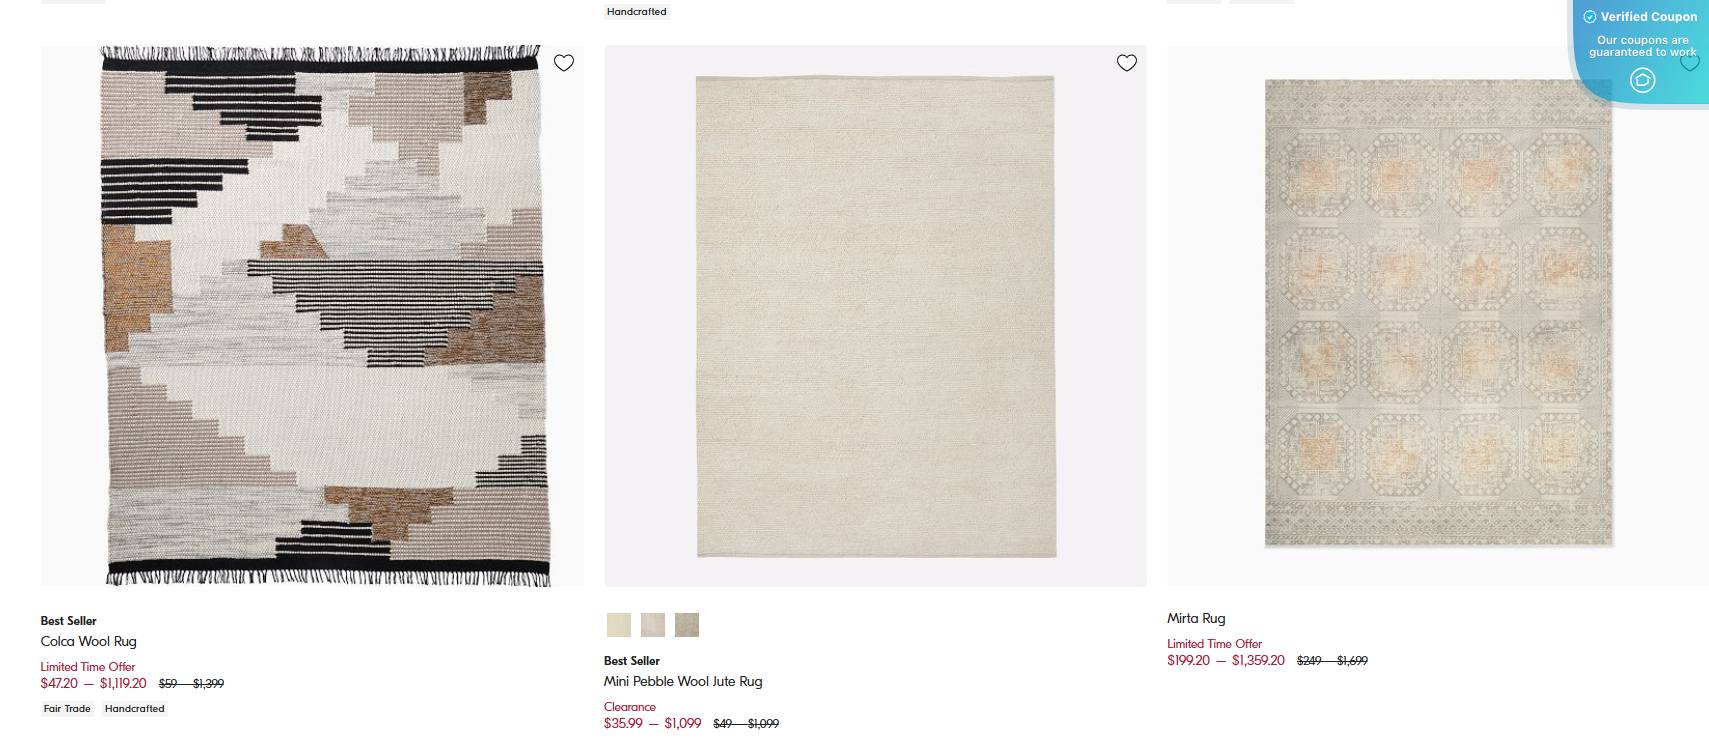Click the Handcrafted tag below Colca Wool Rug
The image size is (1709, 739).
point(135,708)
